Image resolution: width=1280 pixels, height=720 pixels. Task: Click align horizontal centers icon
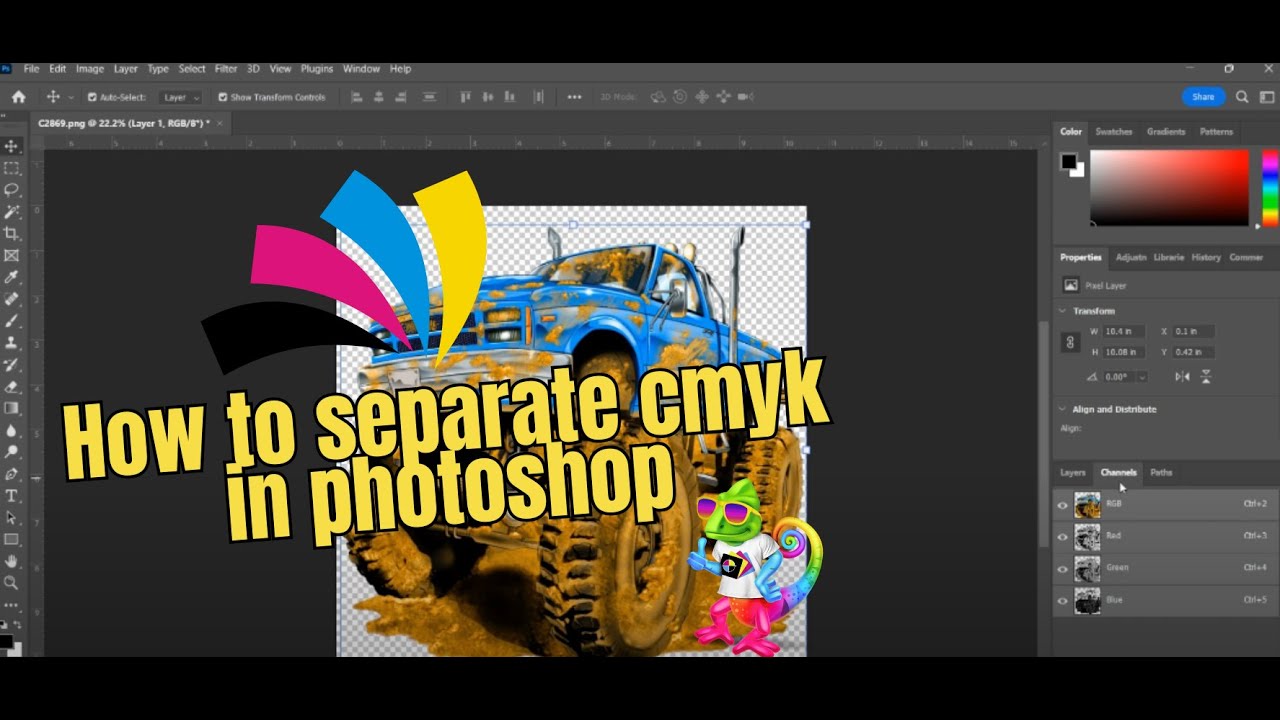[380, 97]
